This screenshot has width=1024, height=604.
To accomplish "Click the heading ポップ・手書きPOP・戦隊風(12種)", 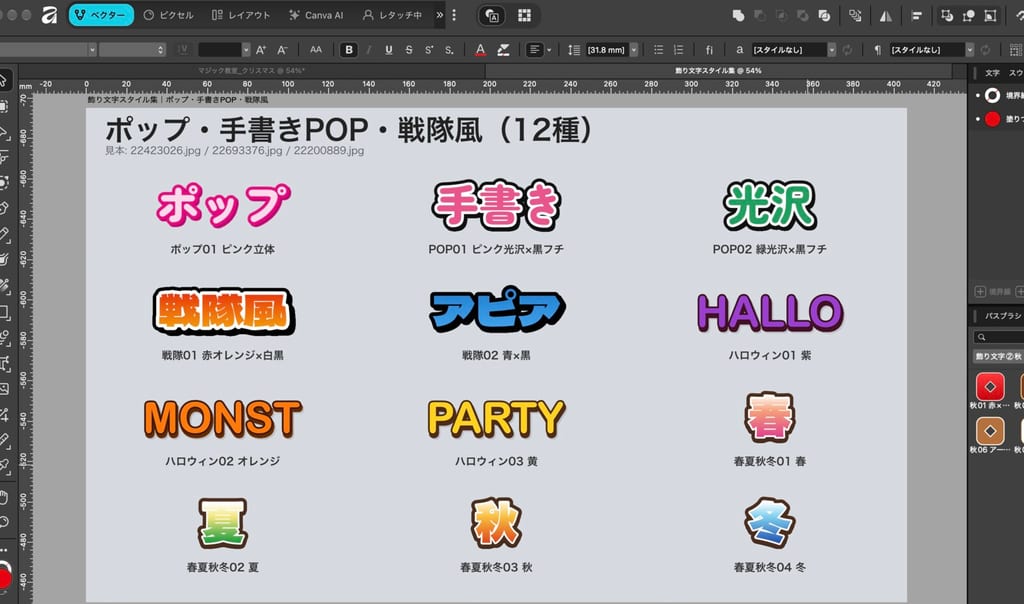I will (x=349, y=129).
